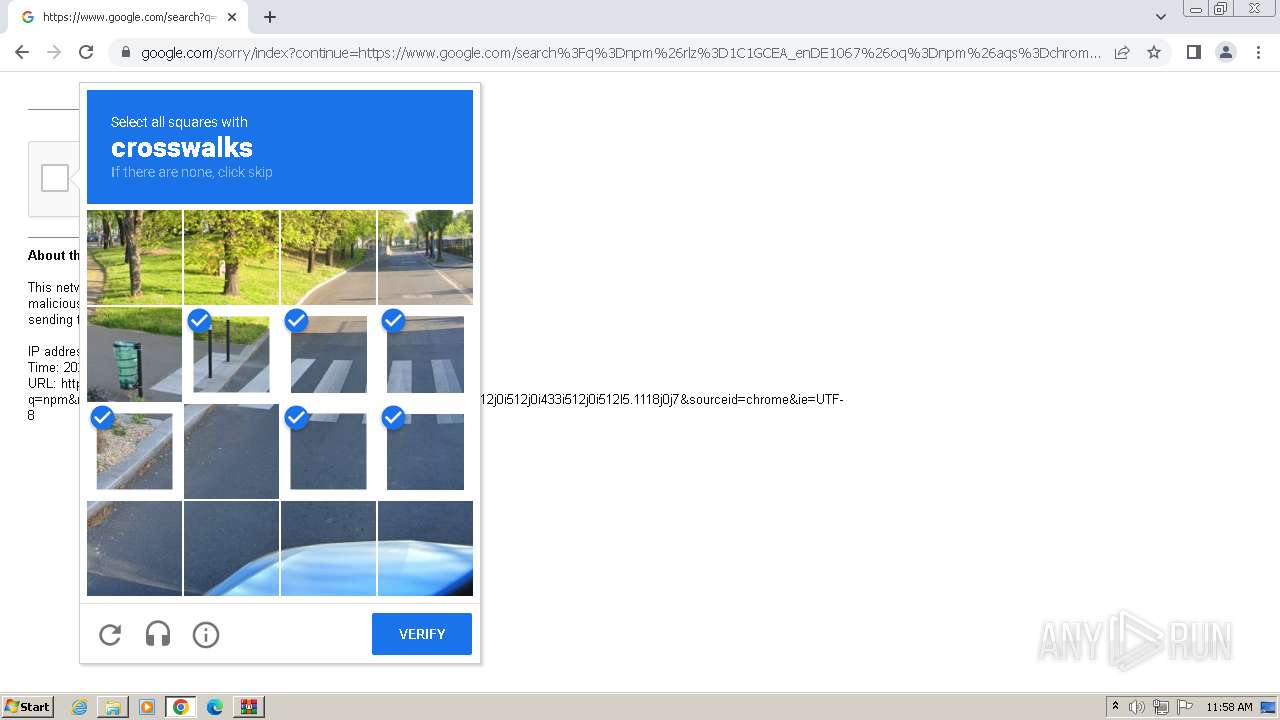Restore down the Chrome window

click(1221, 8)
